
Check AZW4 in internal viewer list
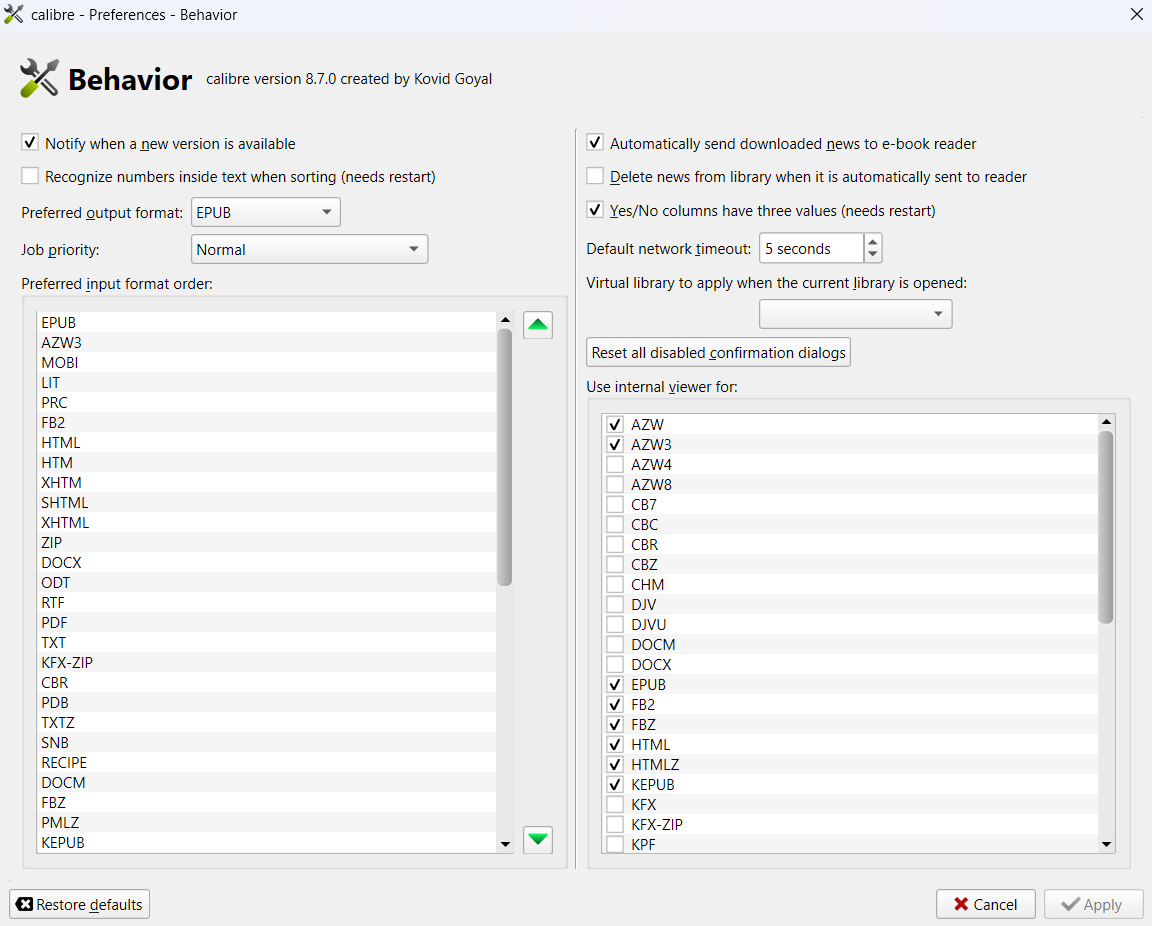[x=615, y=464]
